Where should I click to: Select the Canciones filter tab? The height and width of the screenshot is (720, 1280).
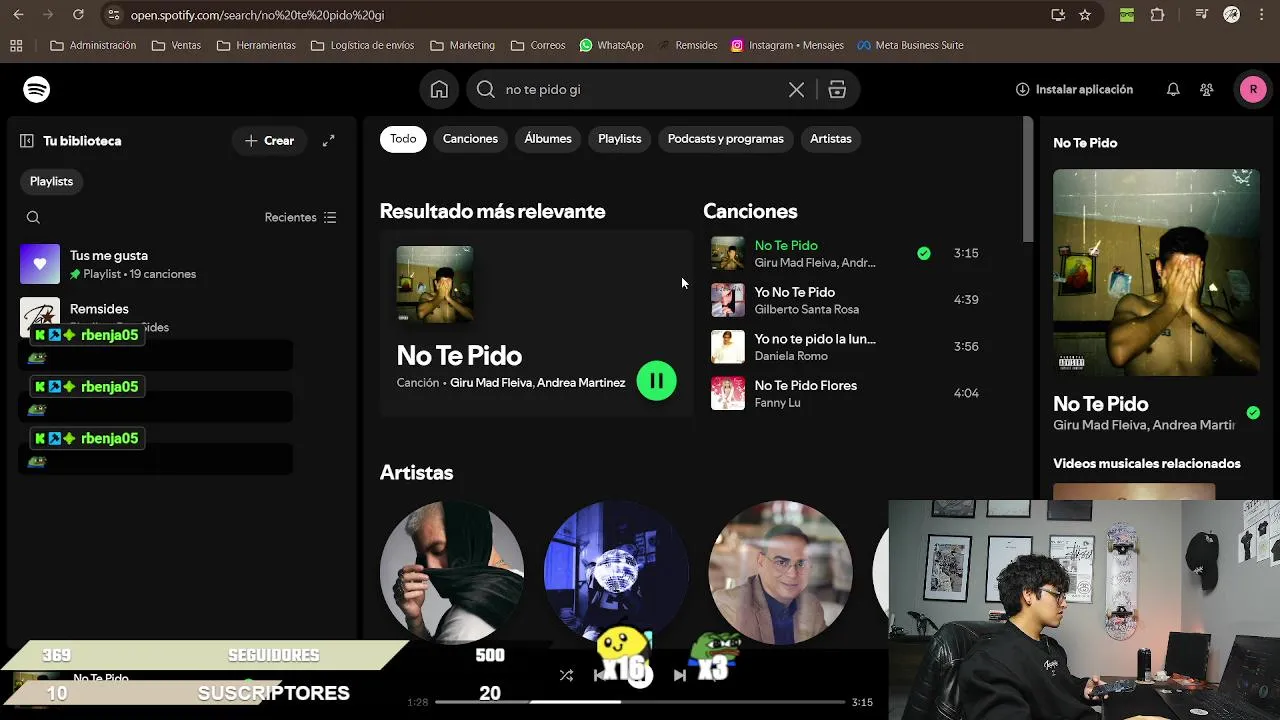click(x=470, y=139)
